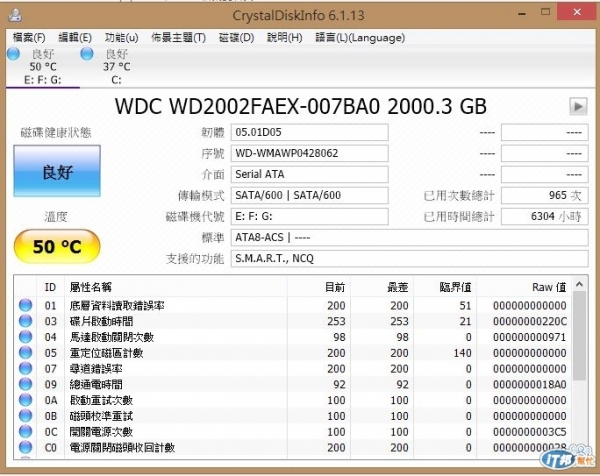
Task: Click the blue health dot beside 37 °C
Action: pos(87,54)
